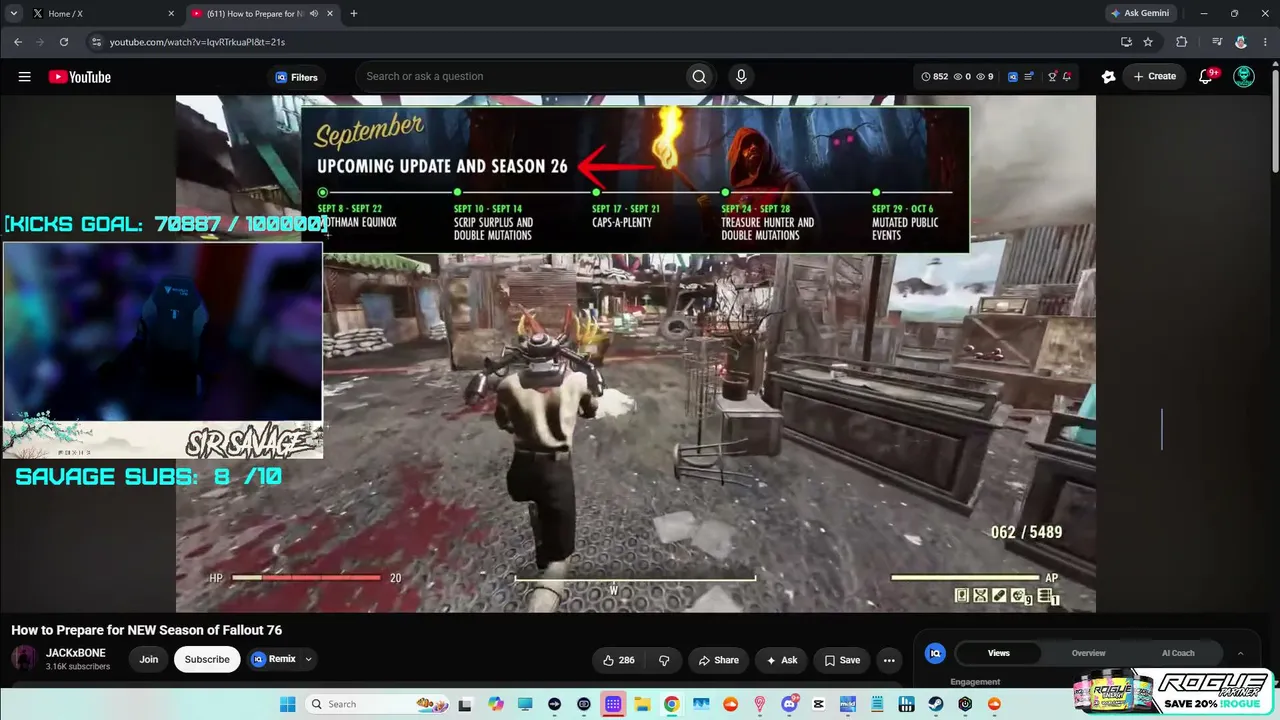Image resolution: width=1280 pixels, height=720 pixels.
Task: Open Chrome's three-dot menu
Action: (1263, 42)
